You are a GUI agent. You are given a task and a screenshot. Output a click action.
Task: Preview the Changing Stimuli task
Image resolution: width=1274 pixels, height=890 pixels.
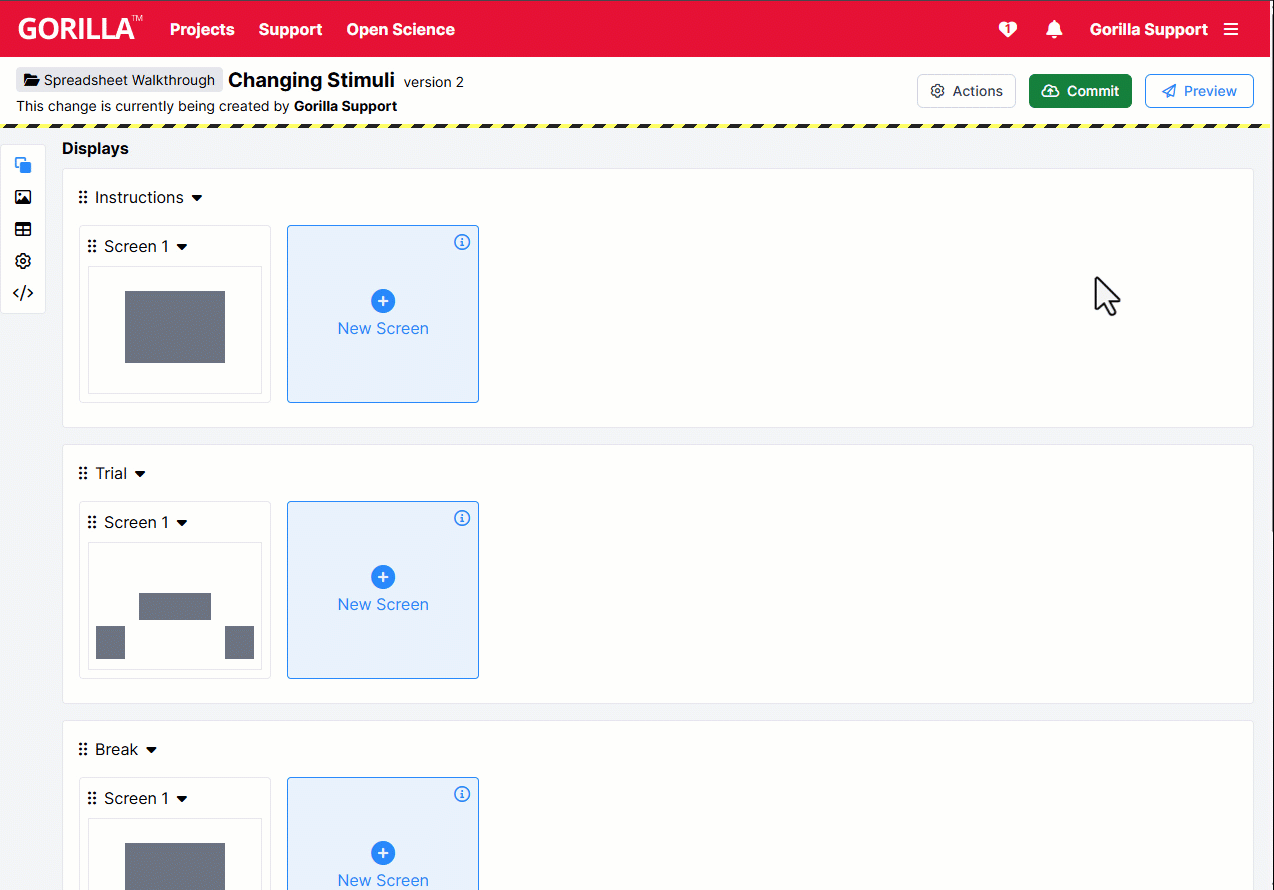pyautogui.click(x=1199, y=90)
